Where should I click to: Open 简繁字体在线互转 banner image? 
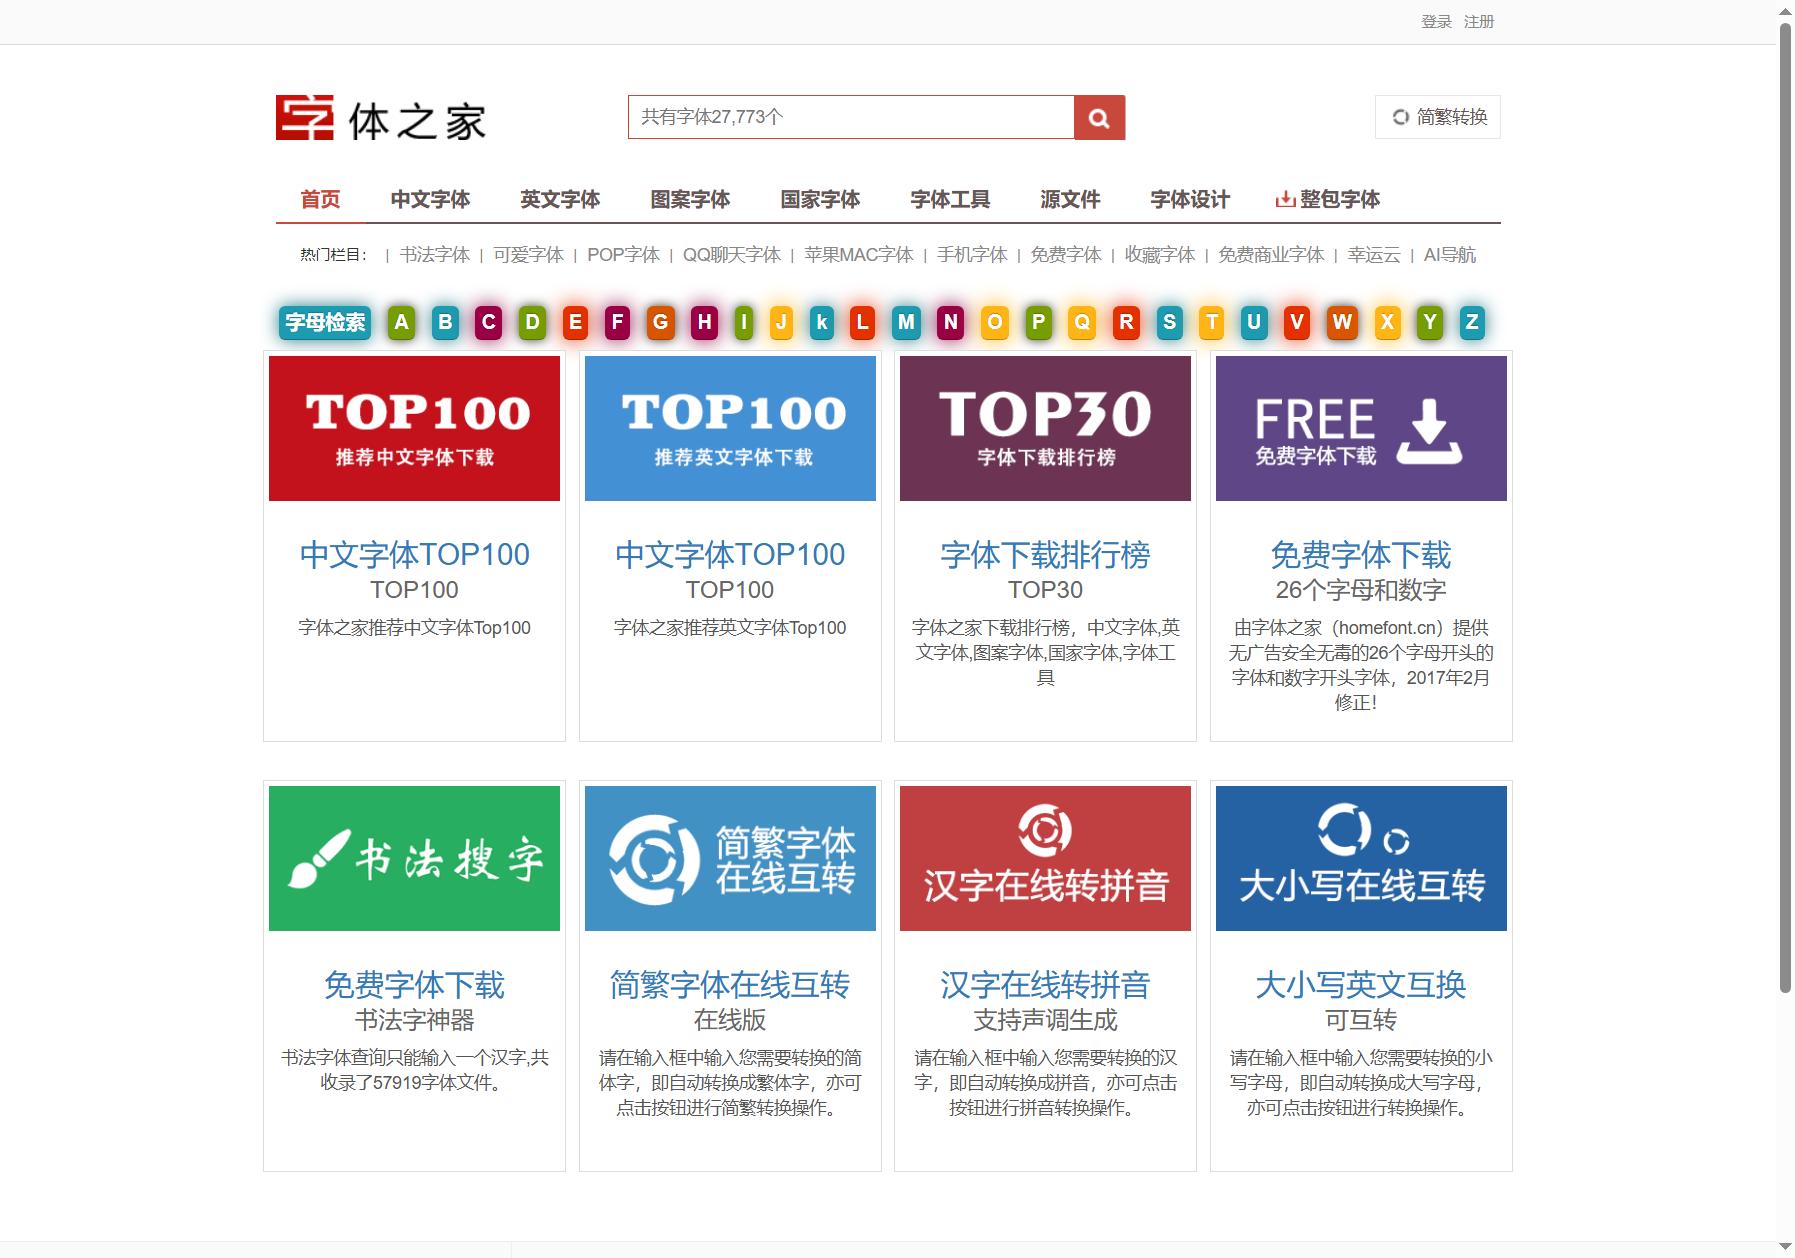point(730,858)
